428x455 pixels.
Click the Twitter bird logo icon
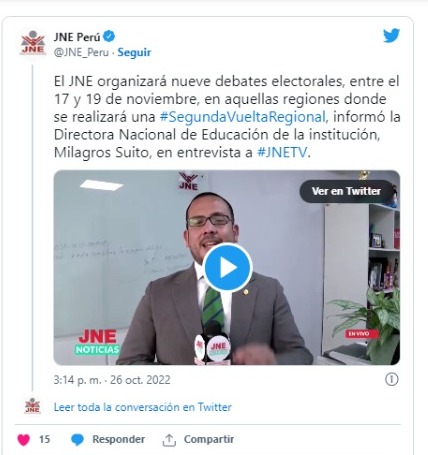(391, 35)
